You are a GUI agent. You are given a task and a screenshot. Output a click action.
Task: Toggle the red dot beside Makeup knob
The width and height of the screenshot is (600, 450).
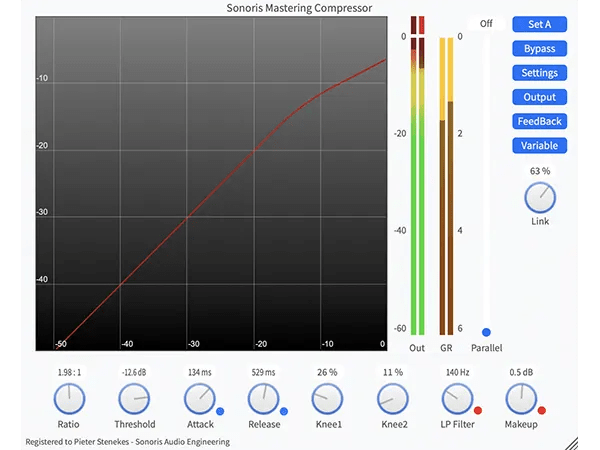542,411
